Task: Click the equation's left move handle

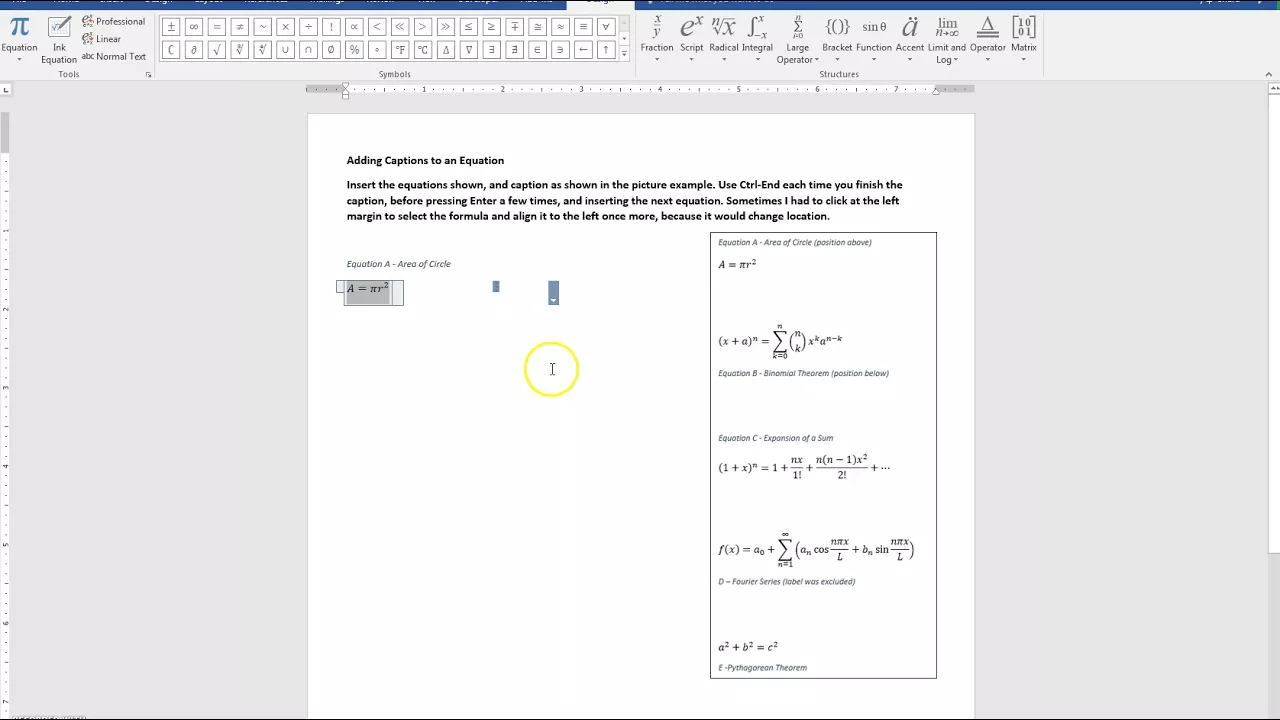Action: click(x=340, y=287)
